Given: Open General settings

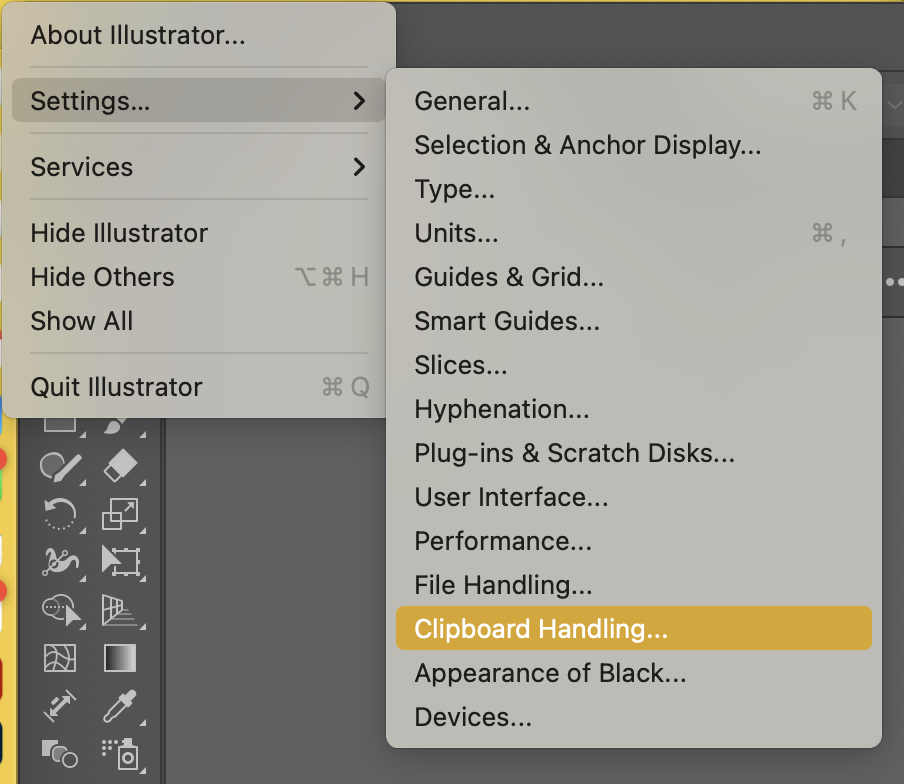Looking at the screenshot, I should [634, 100].
